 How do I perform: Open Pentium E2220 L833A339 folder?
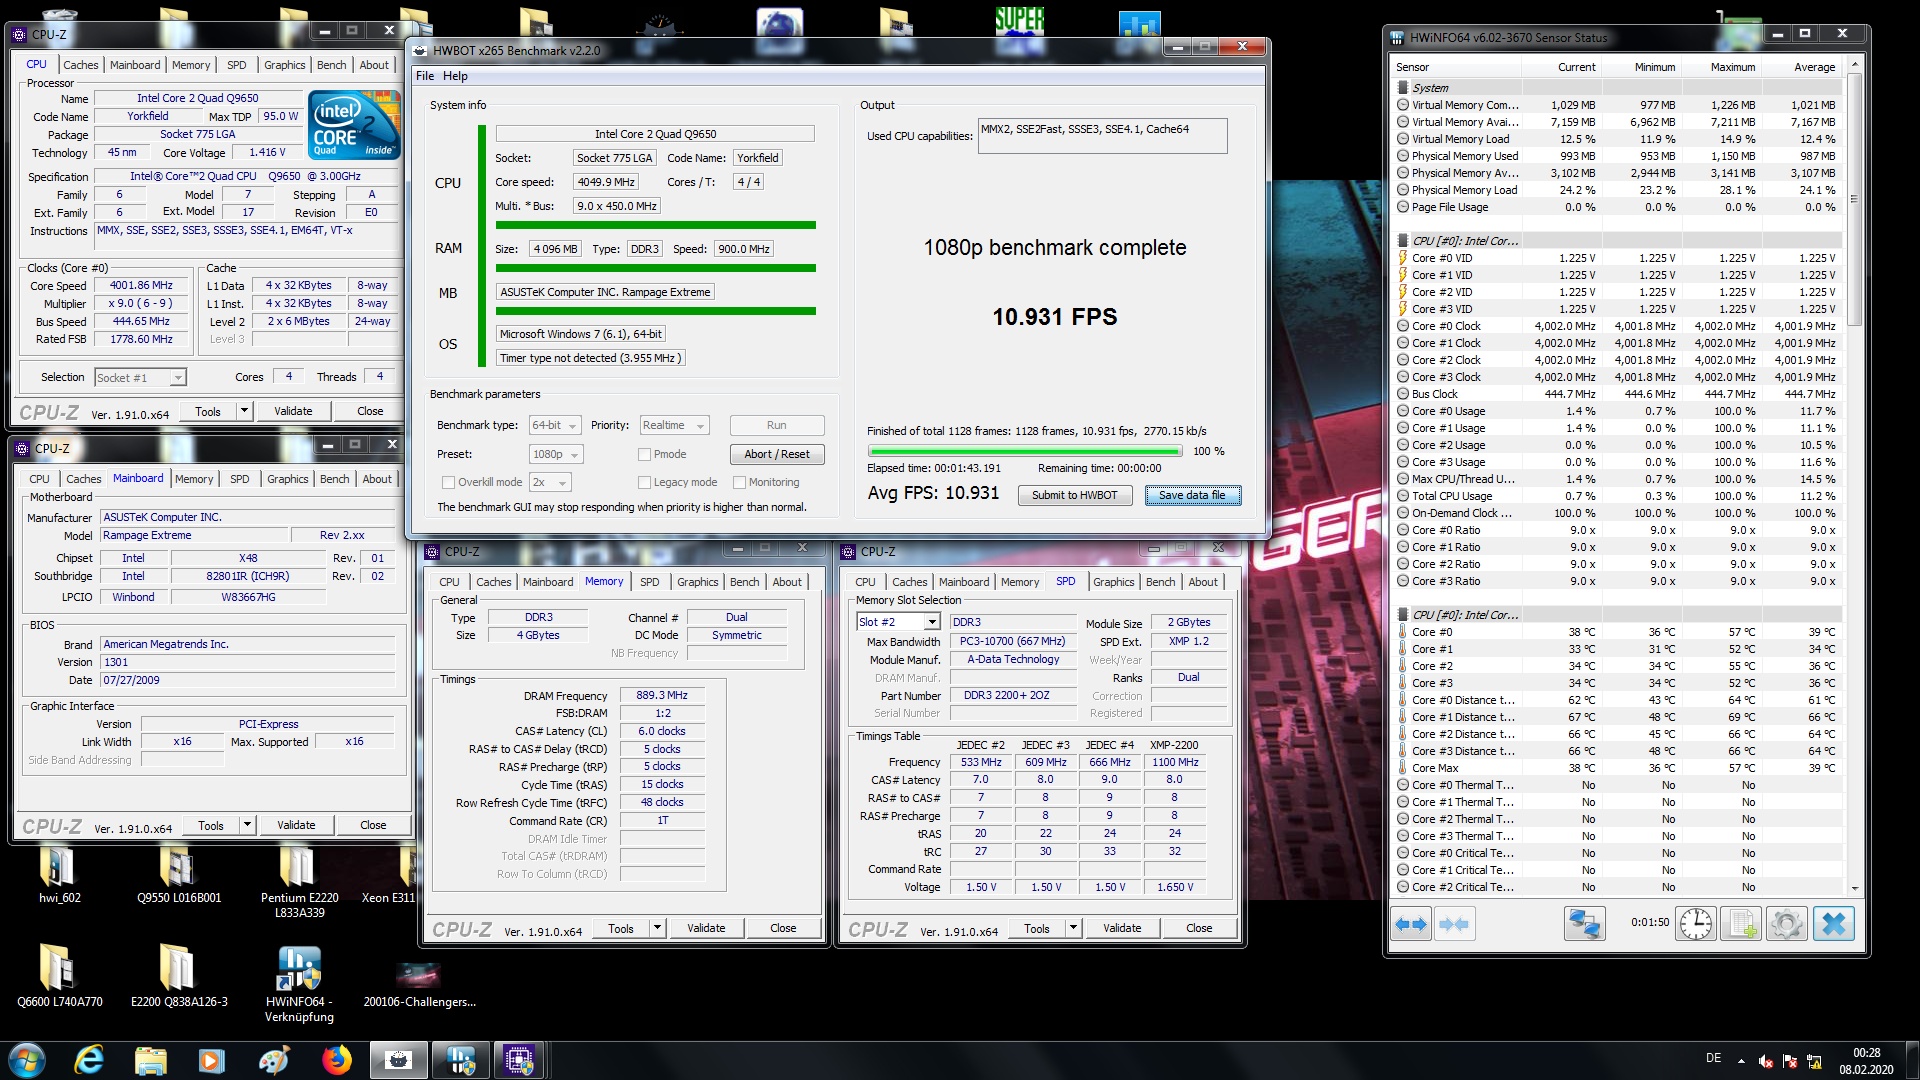(x=299, y=881)
